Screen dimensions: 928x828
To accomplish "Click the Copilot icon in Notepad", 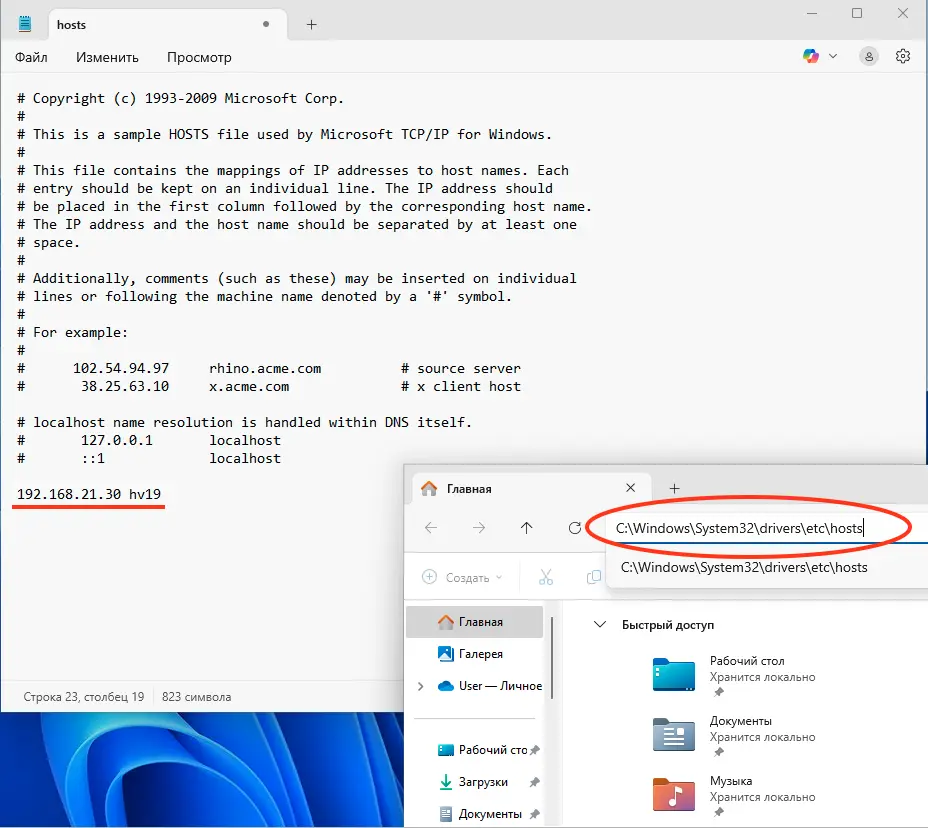I will click(x=811, y=56).
